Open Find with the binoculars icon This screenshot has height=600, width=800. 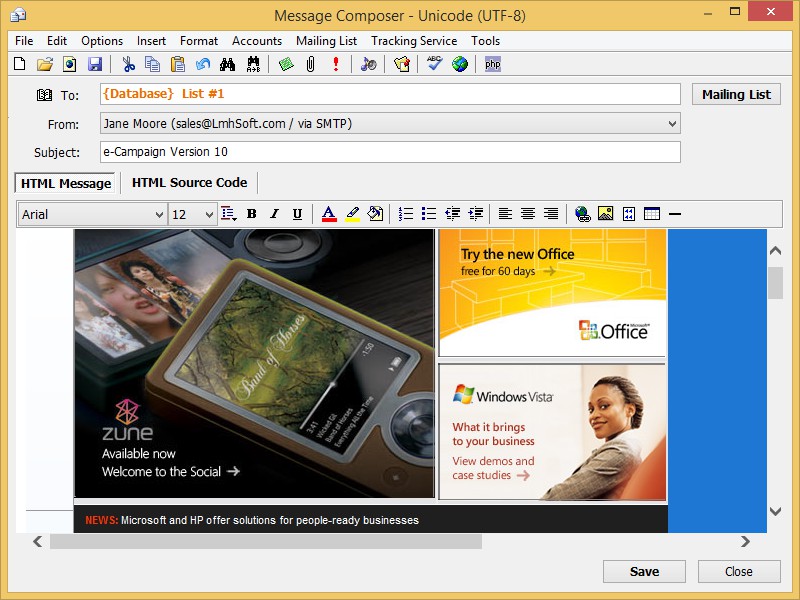coord(228,64)
